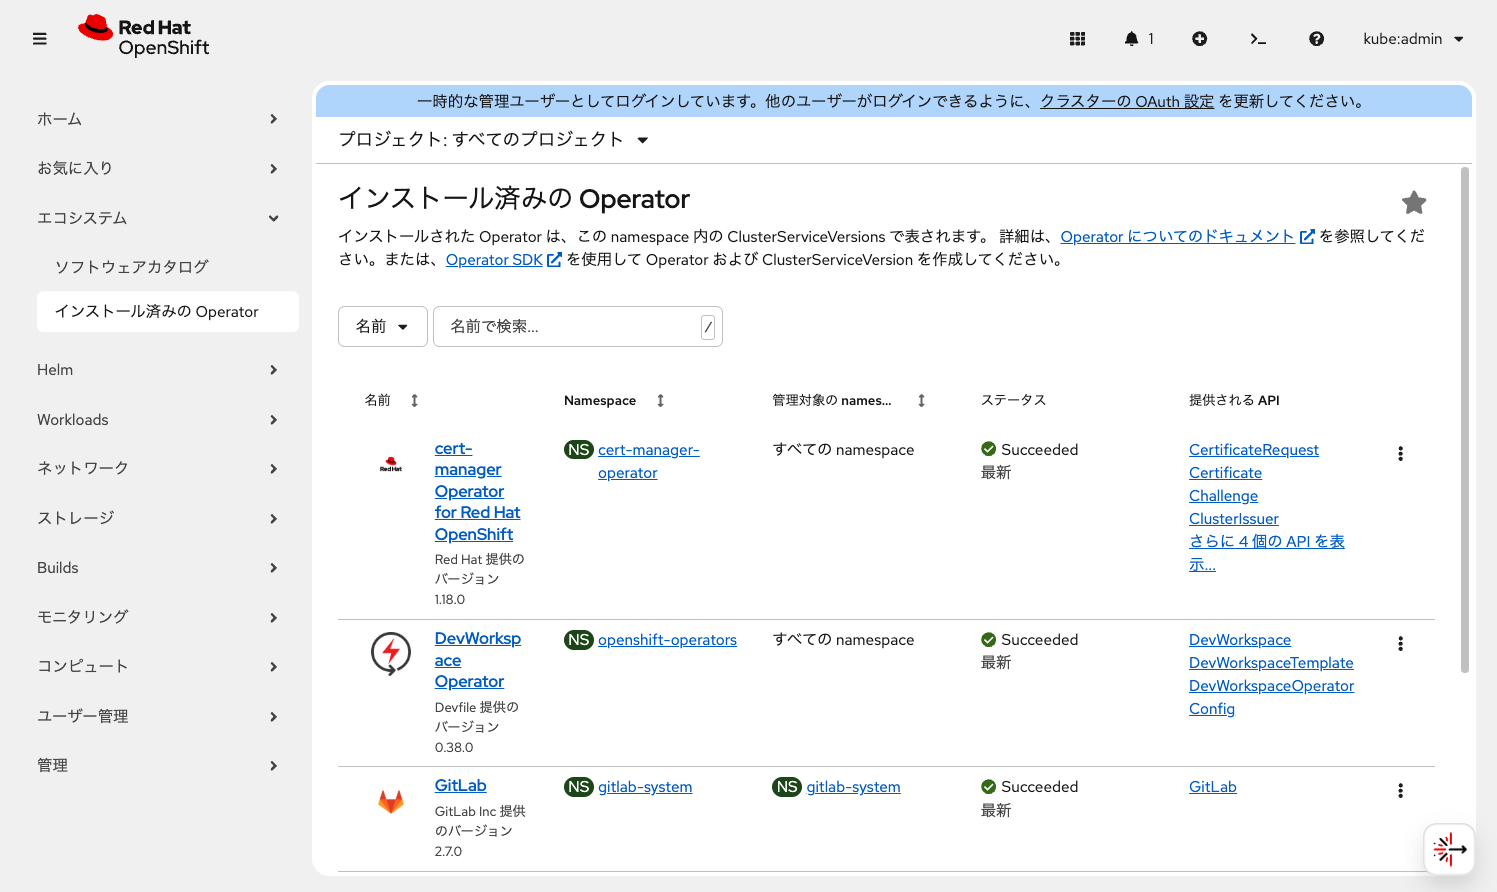1497x892 pixels.
Task: Click the hamburger navigation menu icon
Action: click(40, 38)
